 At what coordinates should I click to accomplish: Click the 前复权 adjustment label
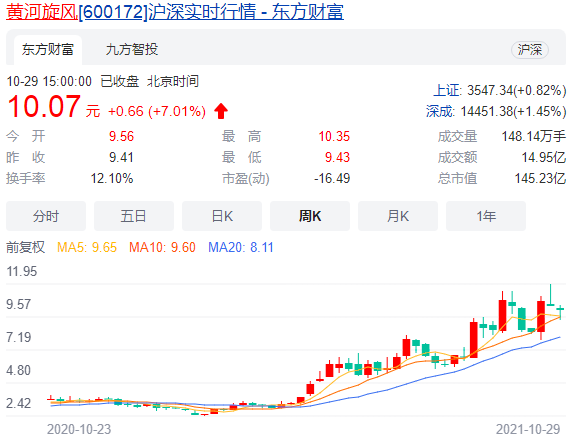click(26, 247)
